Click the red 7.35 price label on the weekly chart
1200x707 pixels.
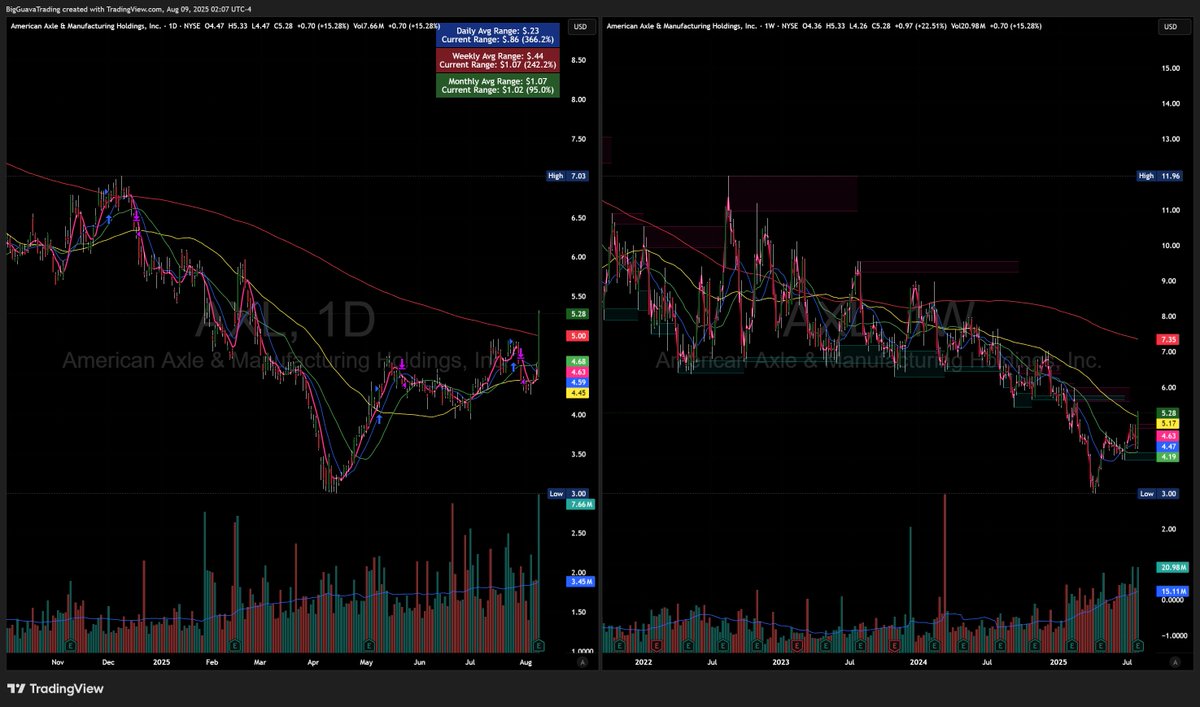point(1170,340)
